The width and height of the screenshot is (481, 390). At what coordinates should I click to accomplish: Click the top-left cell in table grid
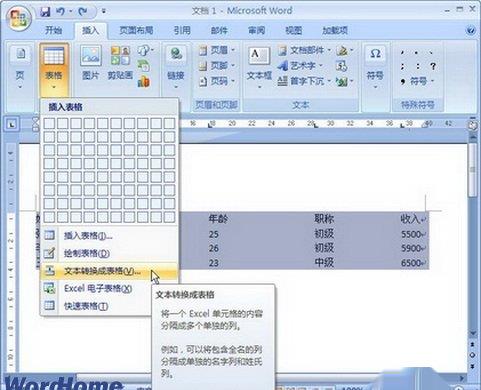49,123
